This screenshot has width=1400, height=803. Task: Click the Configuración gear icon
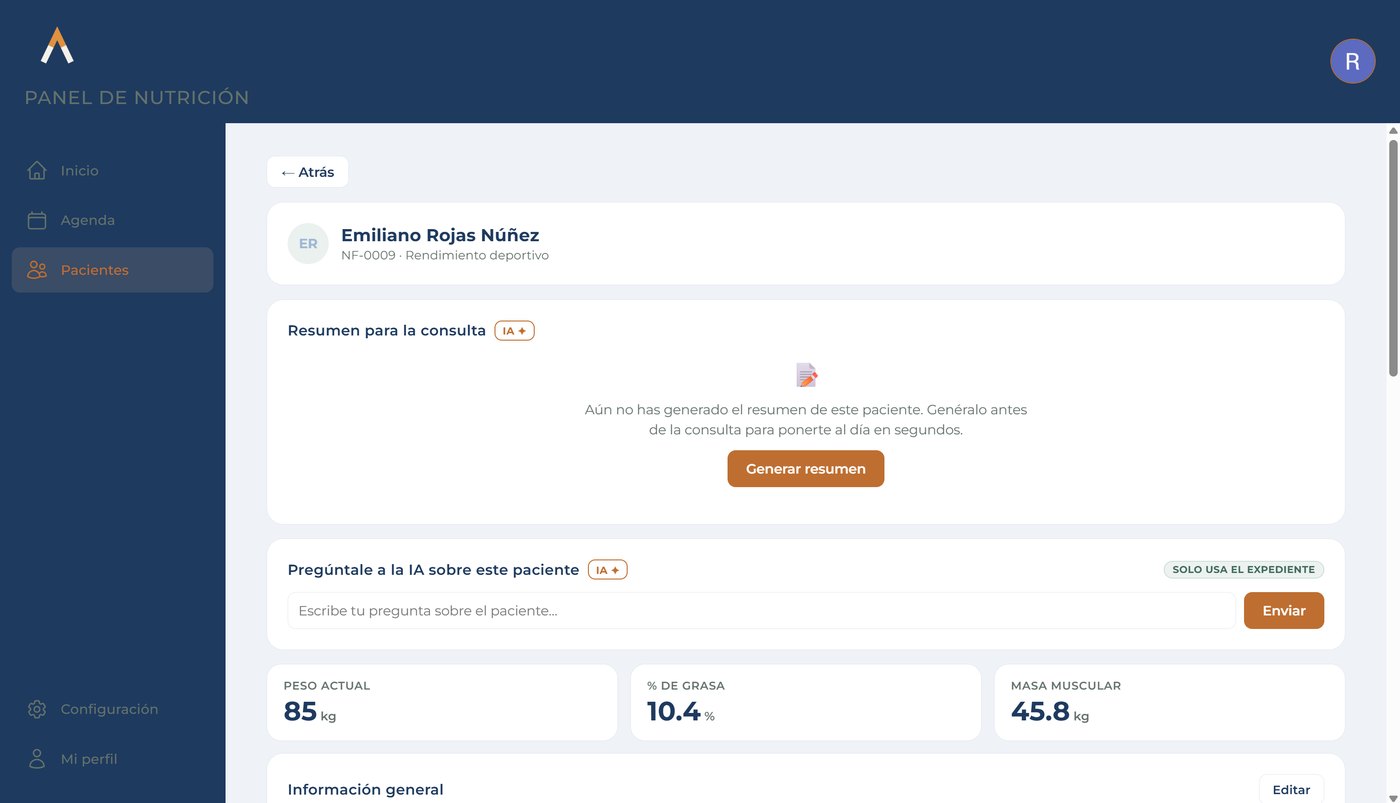(37, 709)
